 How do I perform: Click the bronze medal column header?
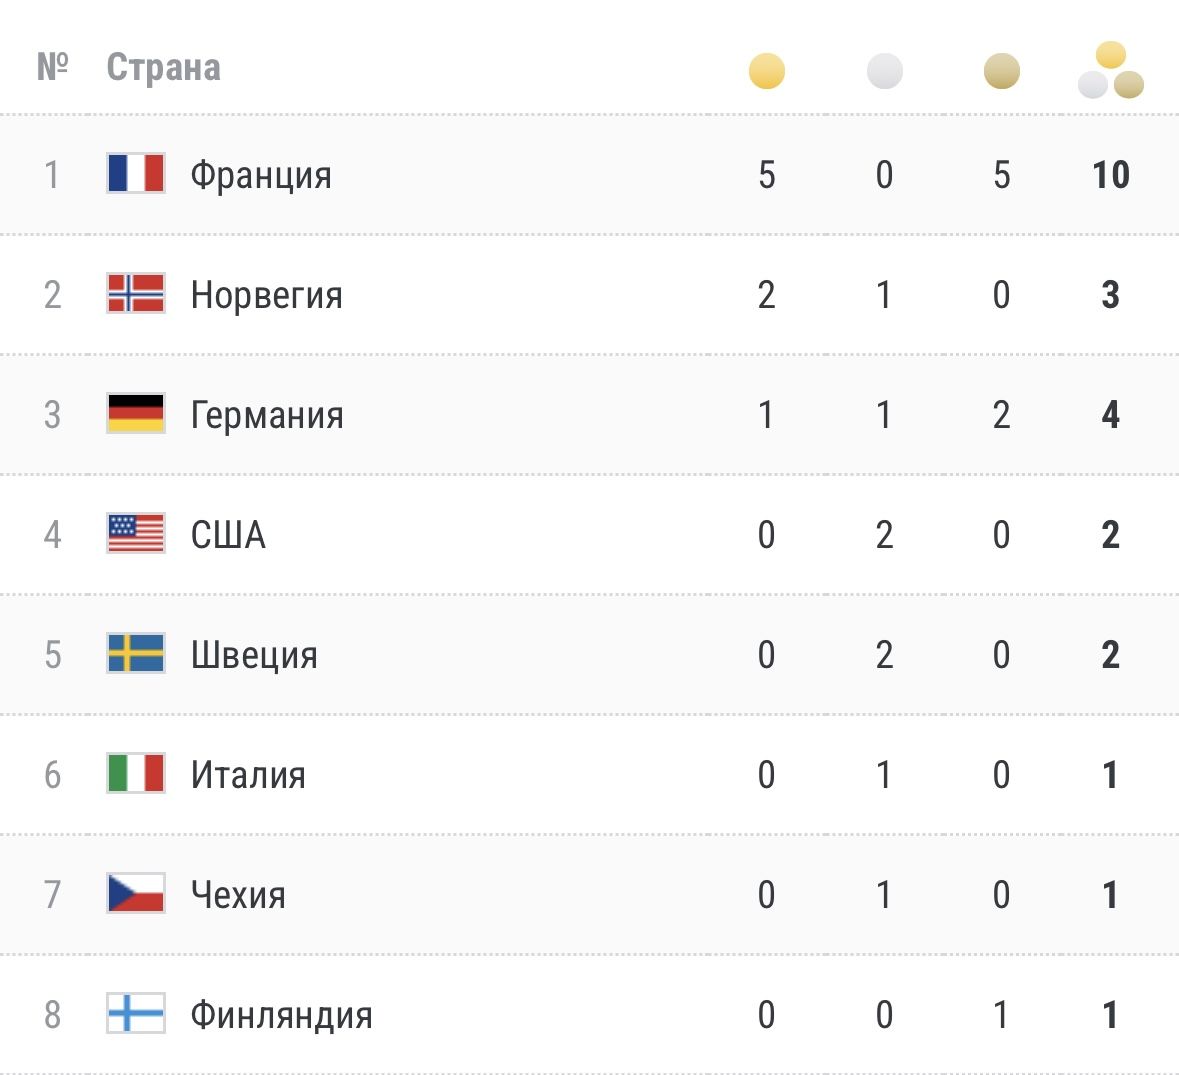click(x=1001, y=71)
